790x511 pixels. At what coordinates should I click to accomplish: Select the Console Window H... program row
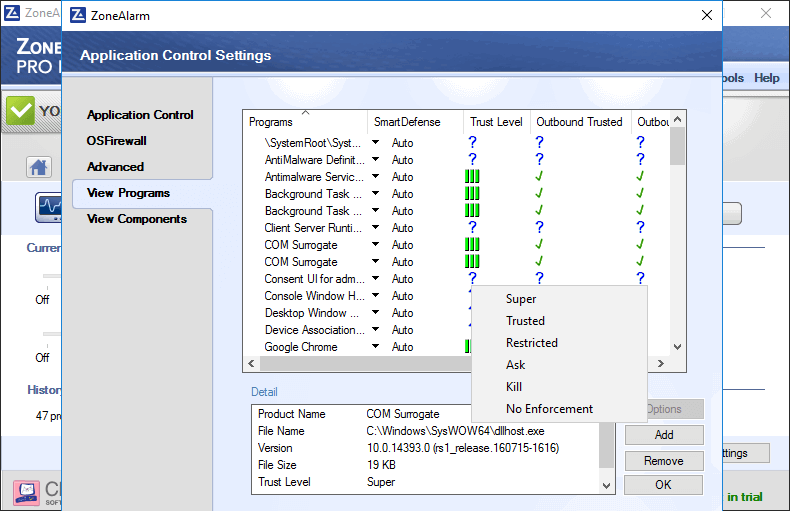314,296
